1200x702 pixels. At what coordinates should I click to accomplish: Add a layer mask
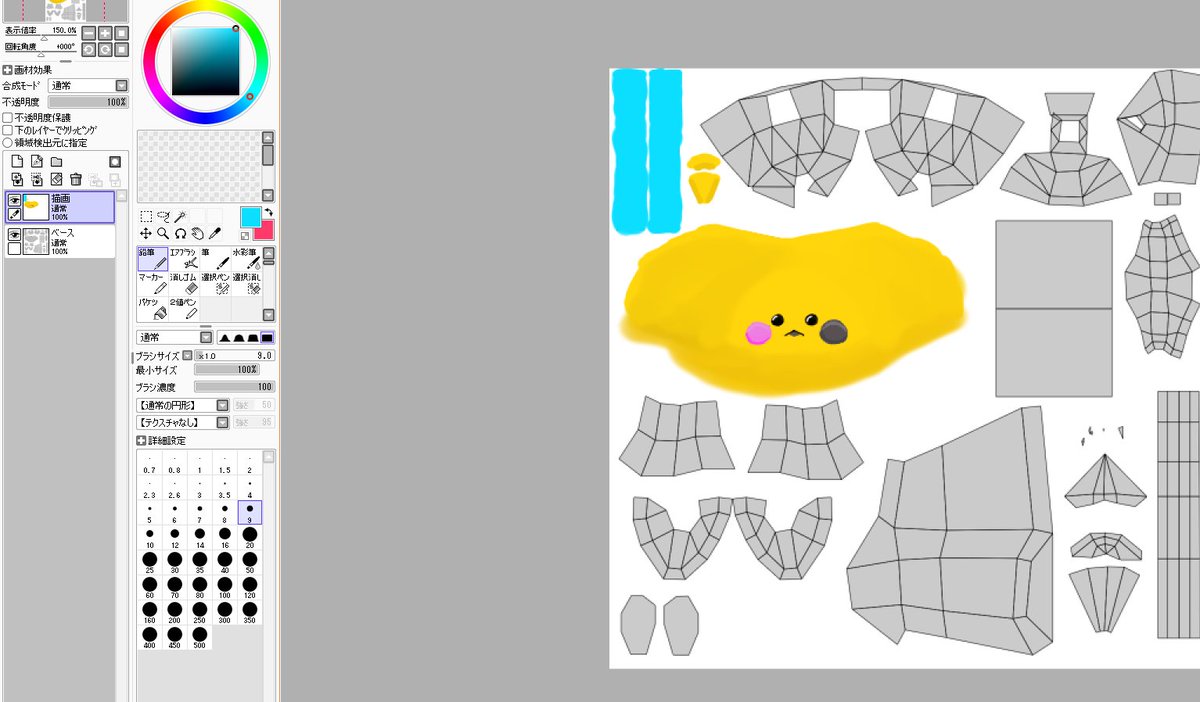[x=115, y=161]
